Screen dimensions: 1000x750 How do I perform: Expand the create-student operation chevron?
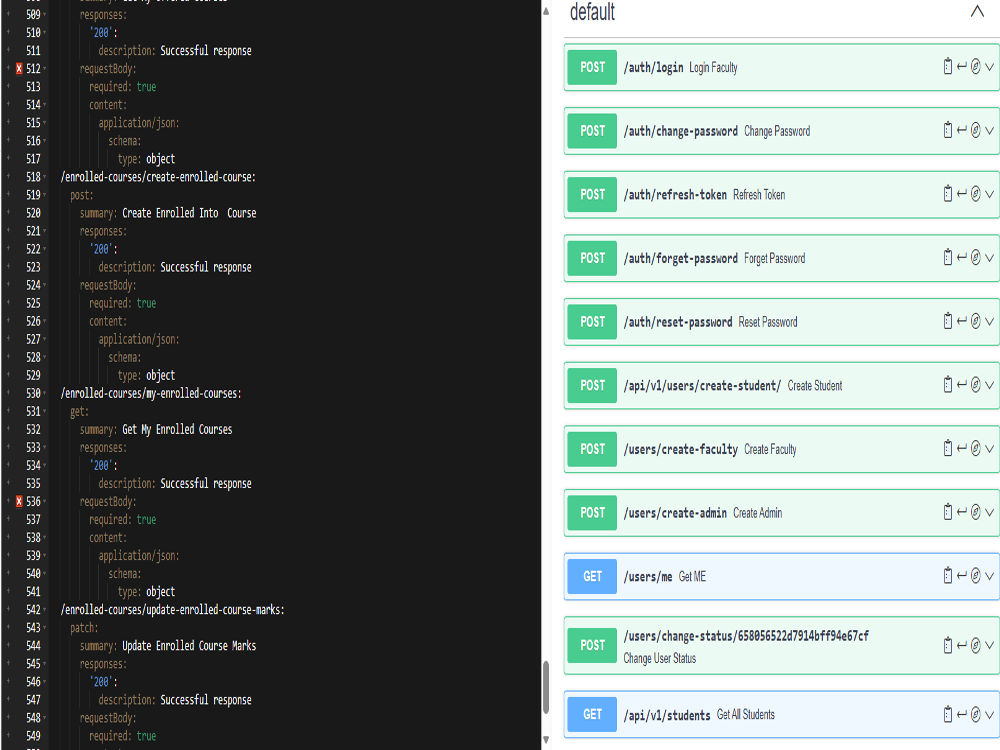pos(989,385)
